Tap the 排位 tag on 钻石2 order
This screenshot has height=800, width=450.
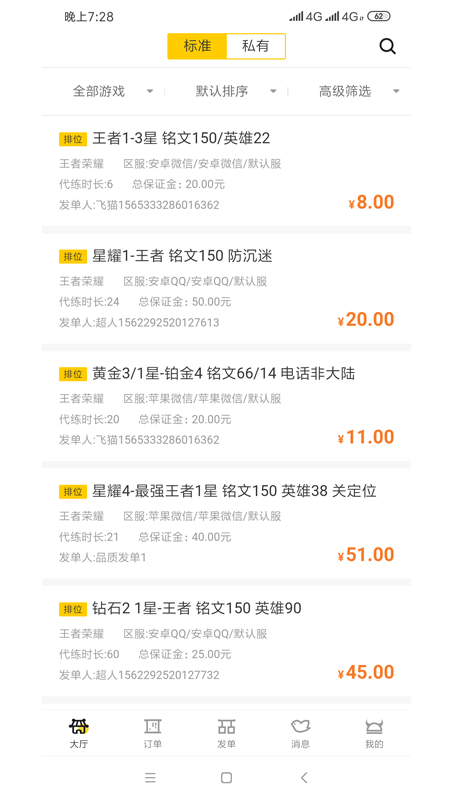click(x=73, y=609)
